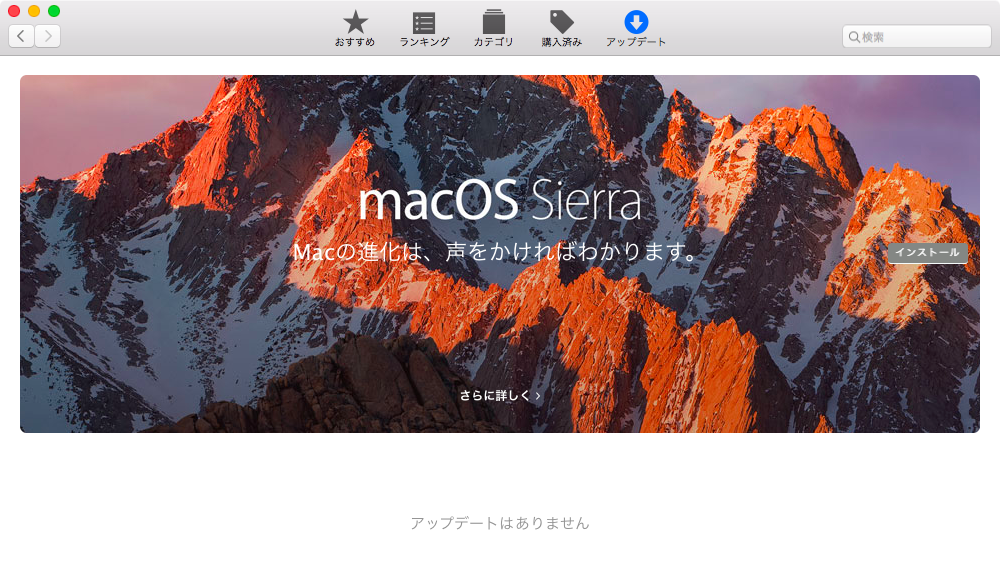Image resolution: width=1000 pixels, height=570 pixels.
Task: Open the さらに詳しく link
Action: click(500, 395)
